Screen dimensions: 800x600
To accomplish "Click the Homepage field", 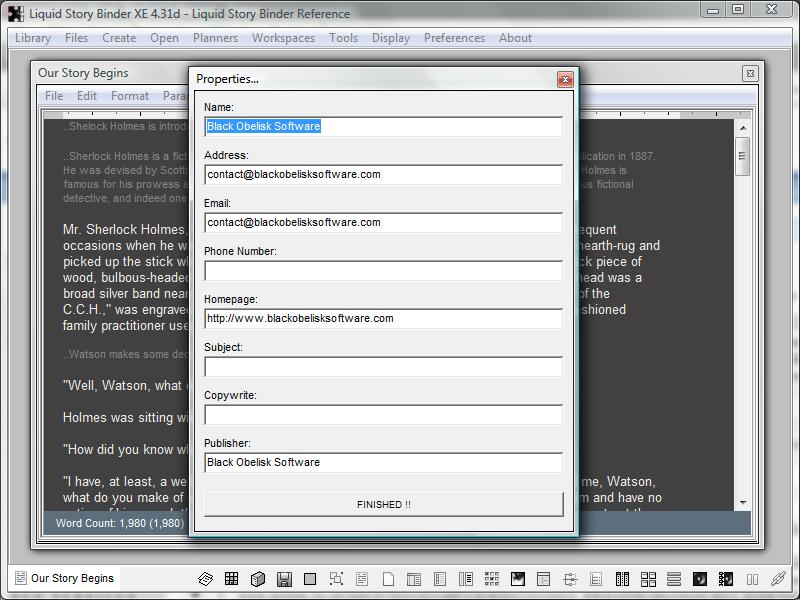I will pyautogui.click(x=383, y=319).
